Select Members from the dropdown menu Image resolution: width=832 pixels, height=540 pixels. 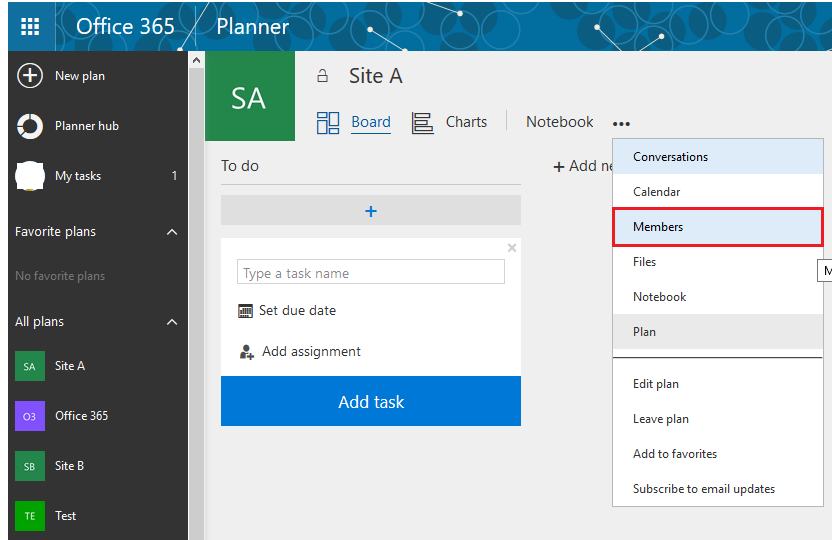(718, 227)
